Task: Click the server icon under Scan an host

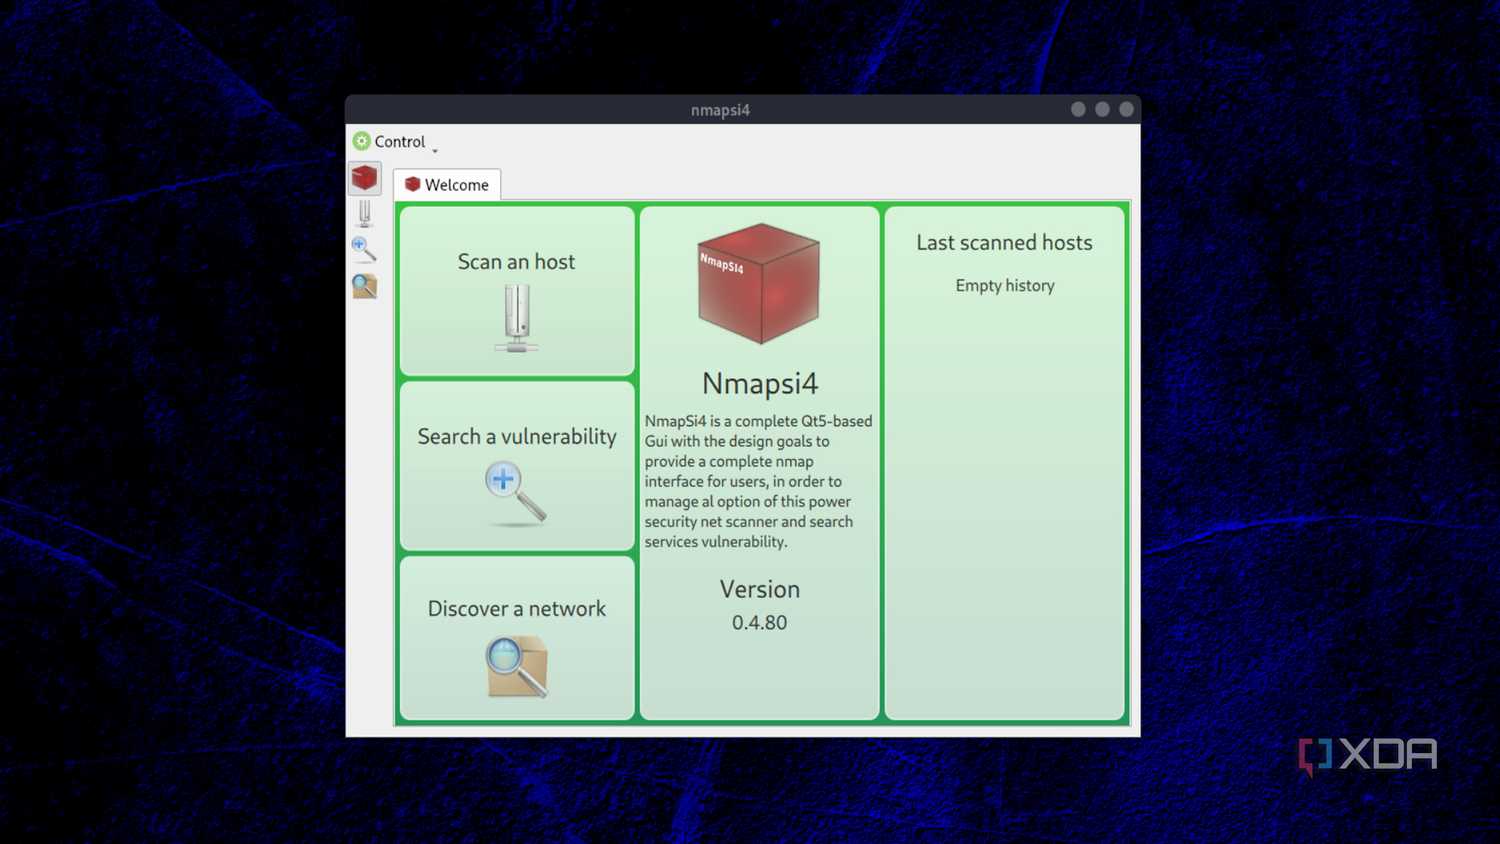Action: 517,318
